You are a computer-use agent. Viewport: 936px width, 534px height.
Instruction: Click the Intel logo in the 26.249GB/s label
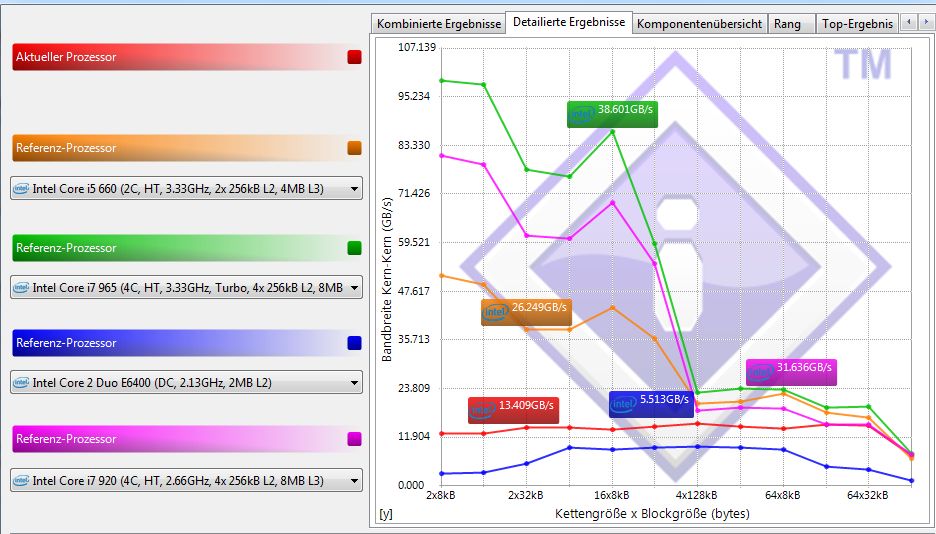tap(495, 313)
